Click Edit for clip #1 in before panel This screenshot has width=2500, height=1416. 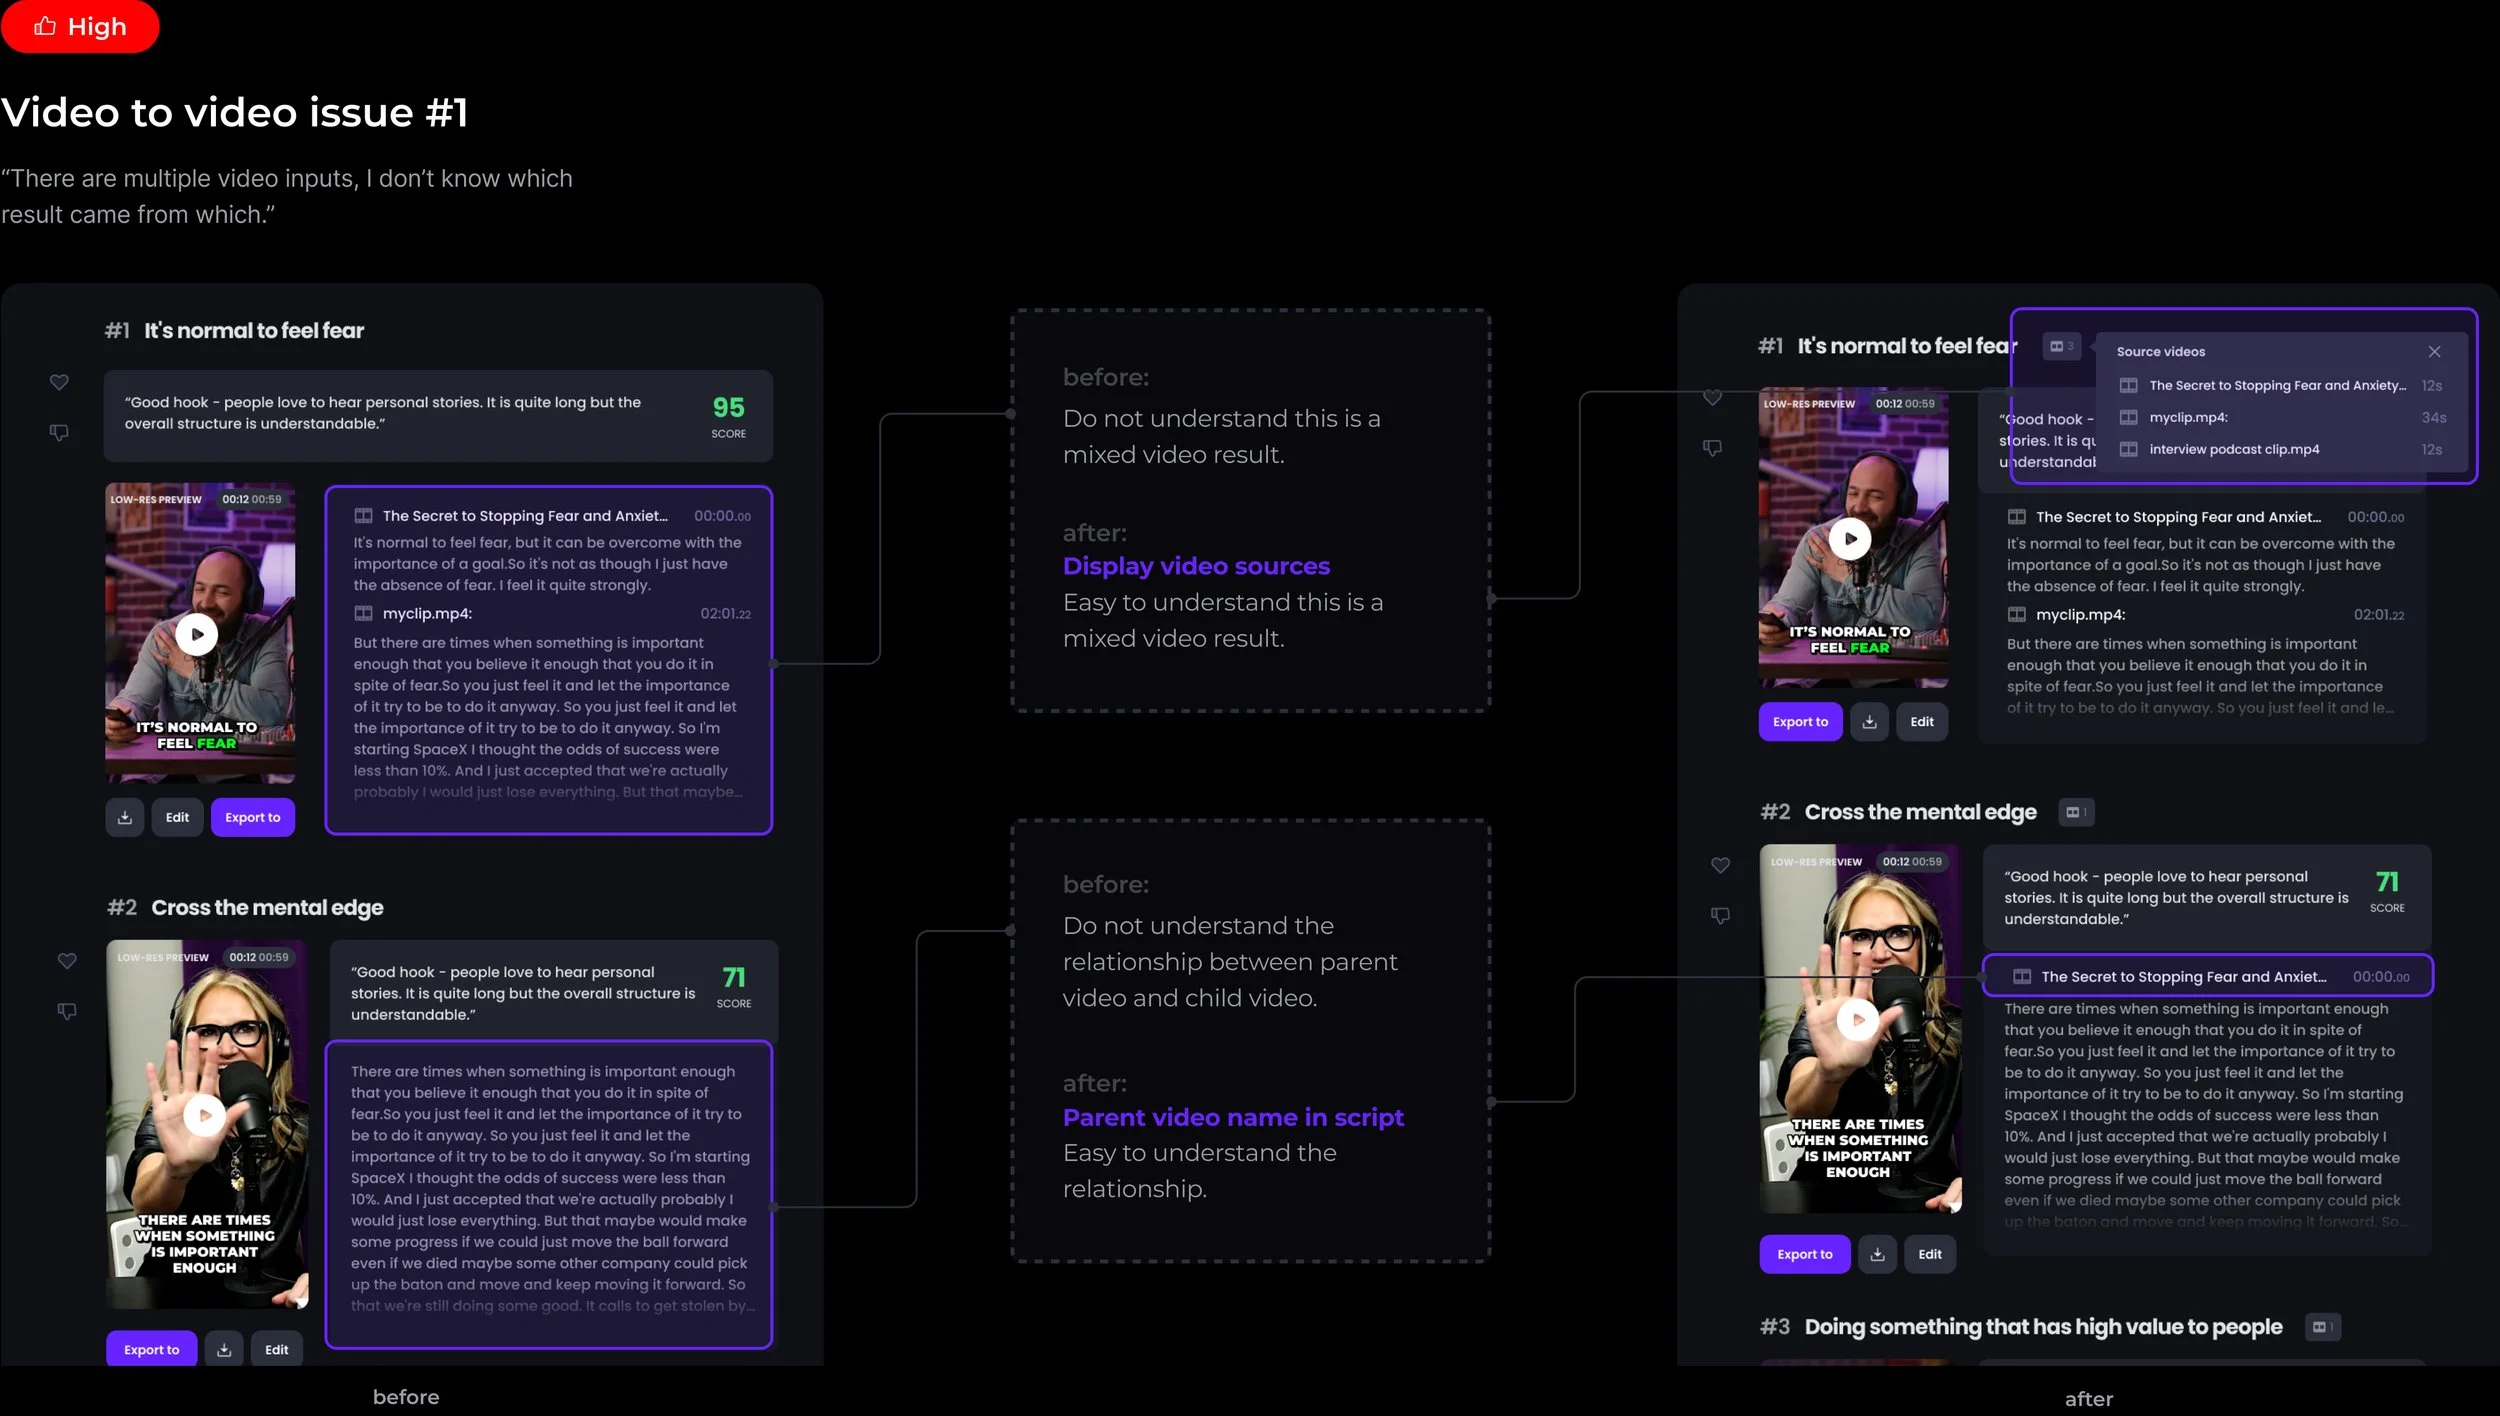(177, 817)
